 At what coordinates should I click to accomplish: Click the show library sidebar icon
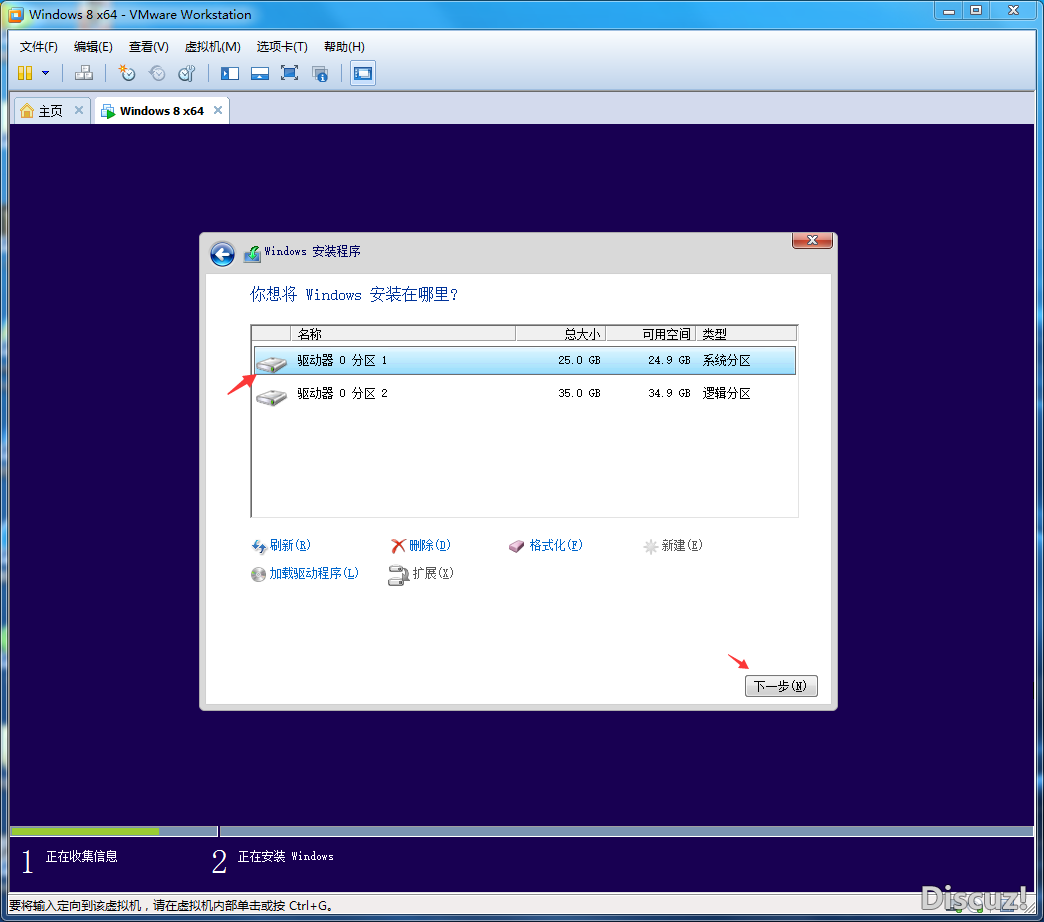click(230, 73)
